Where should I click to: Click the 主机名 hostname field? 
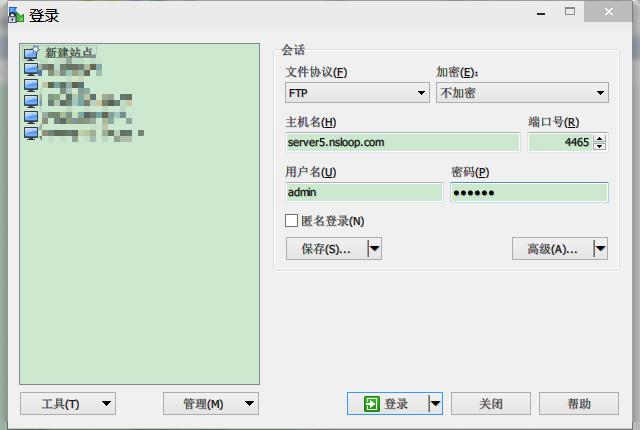click(402, 142)
